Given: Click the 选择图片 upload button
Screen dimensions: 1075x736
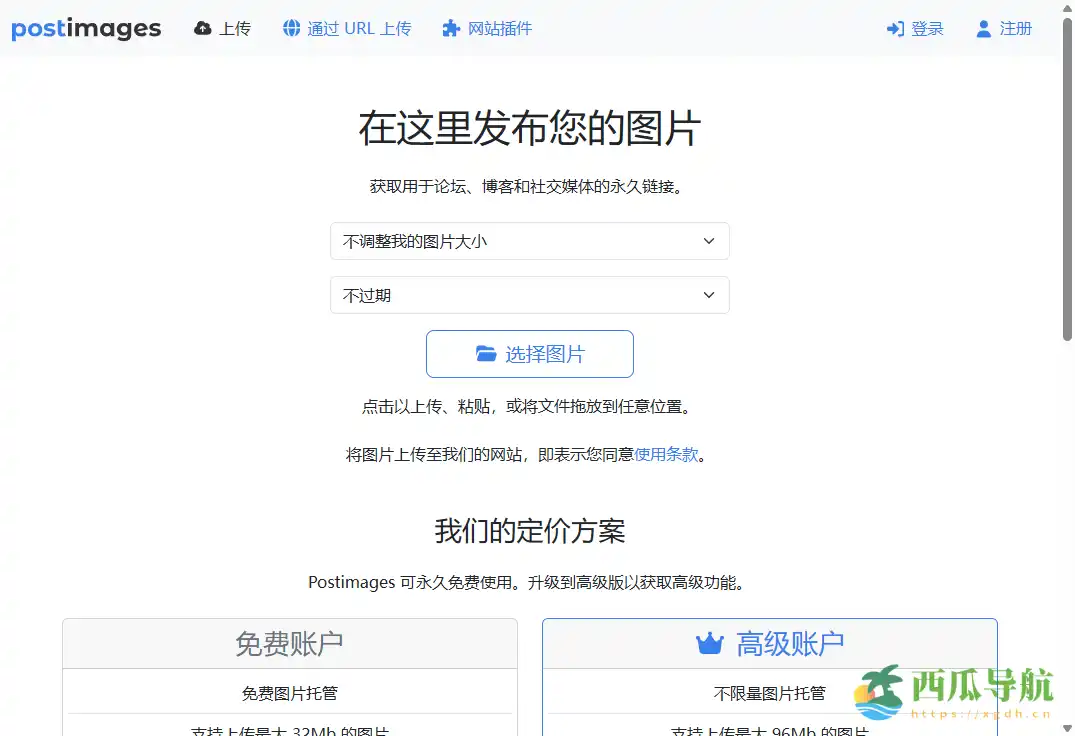Looking at the screenshot, I should point(530,353).
